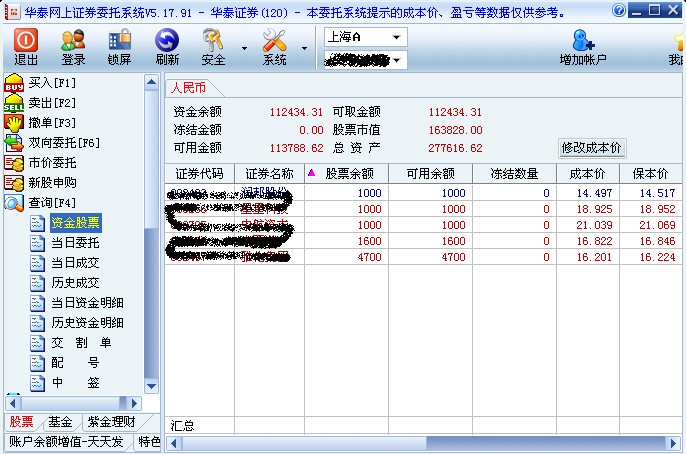Image resolution: width=686 pixels, height=454 pixels.
Task: Click the 退出 exit toolbar icon
Action: [x=26, y=40]
